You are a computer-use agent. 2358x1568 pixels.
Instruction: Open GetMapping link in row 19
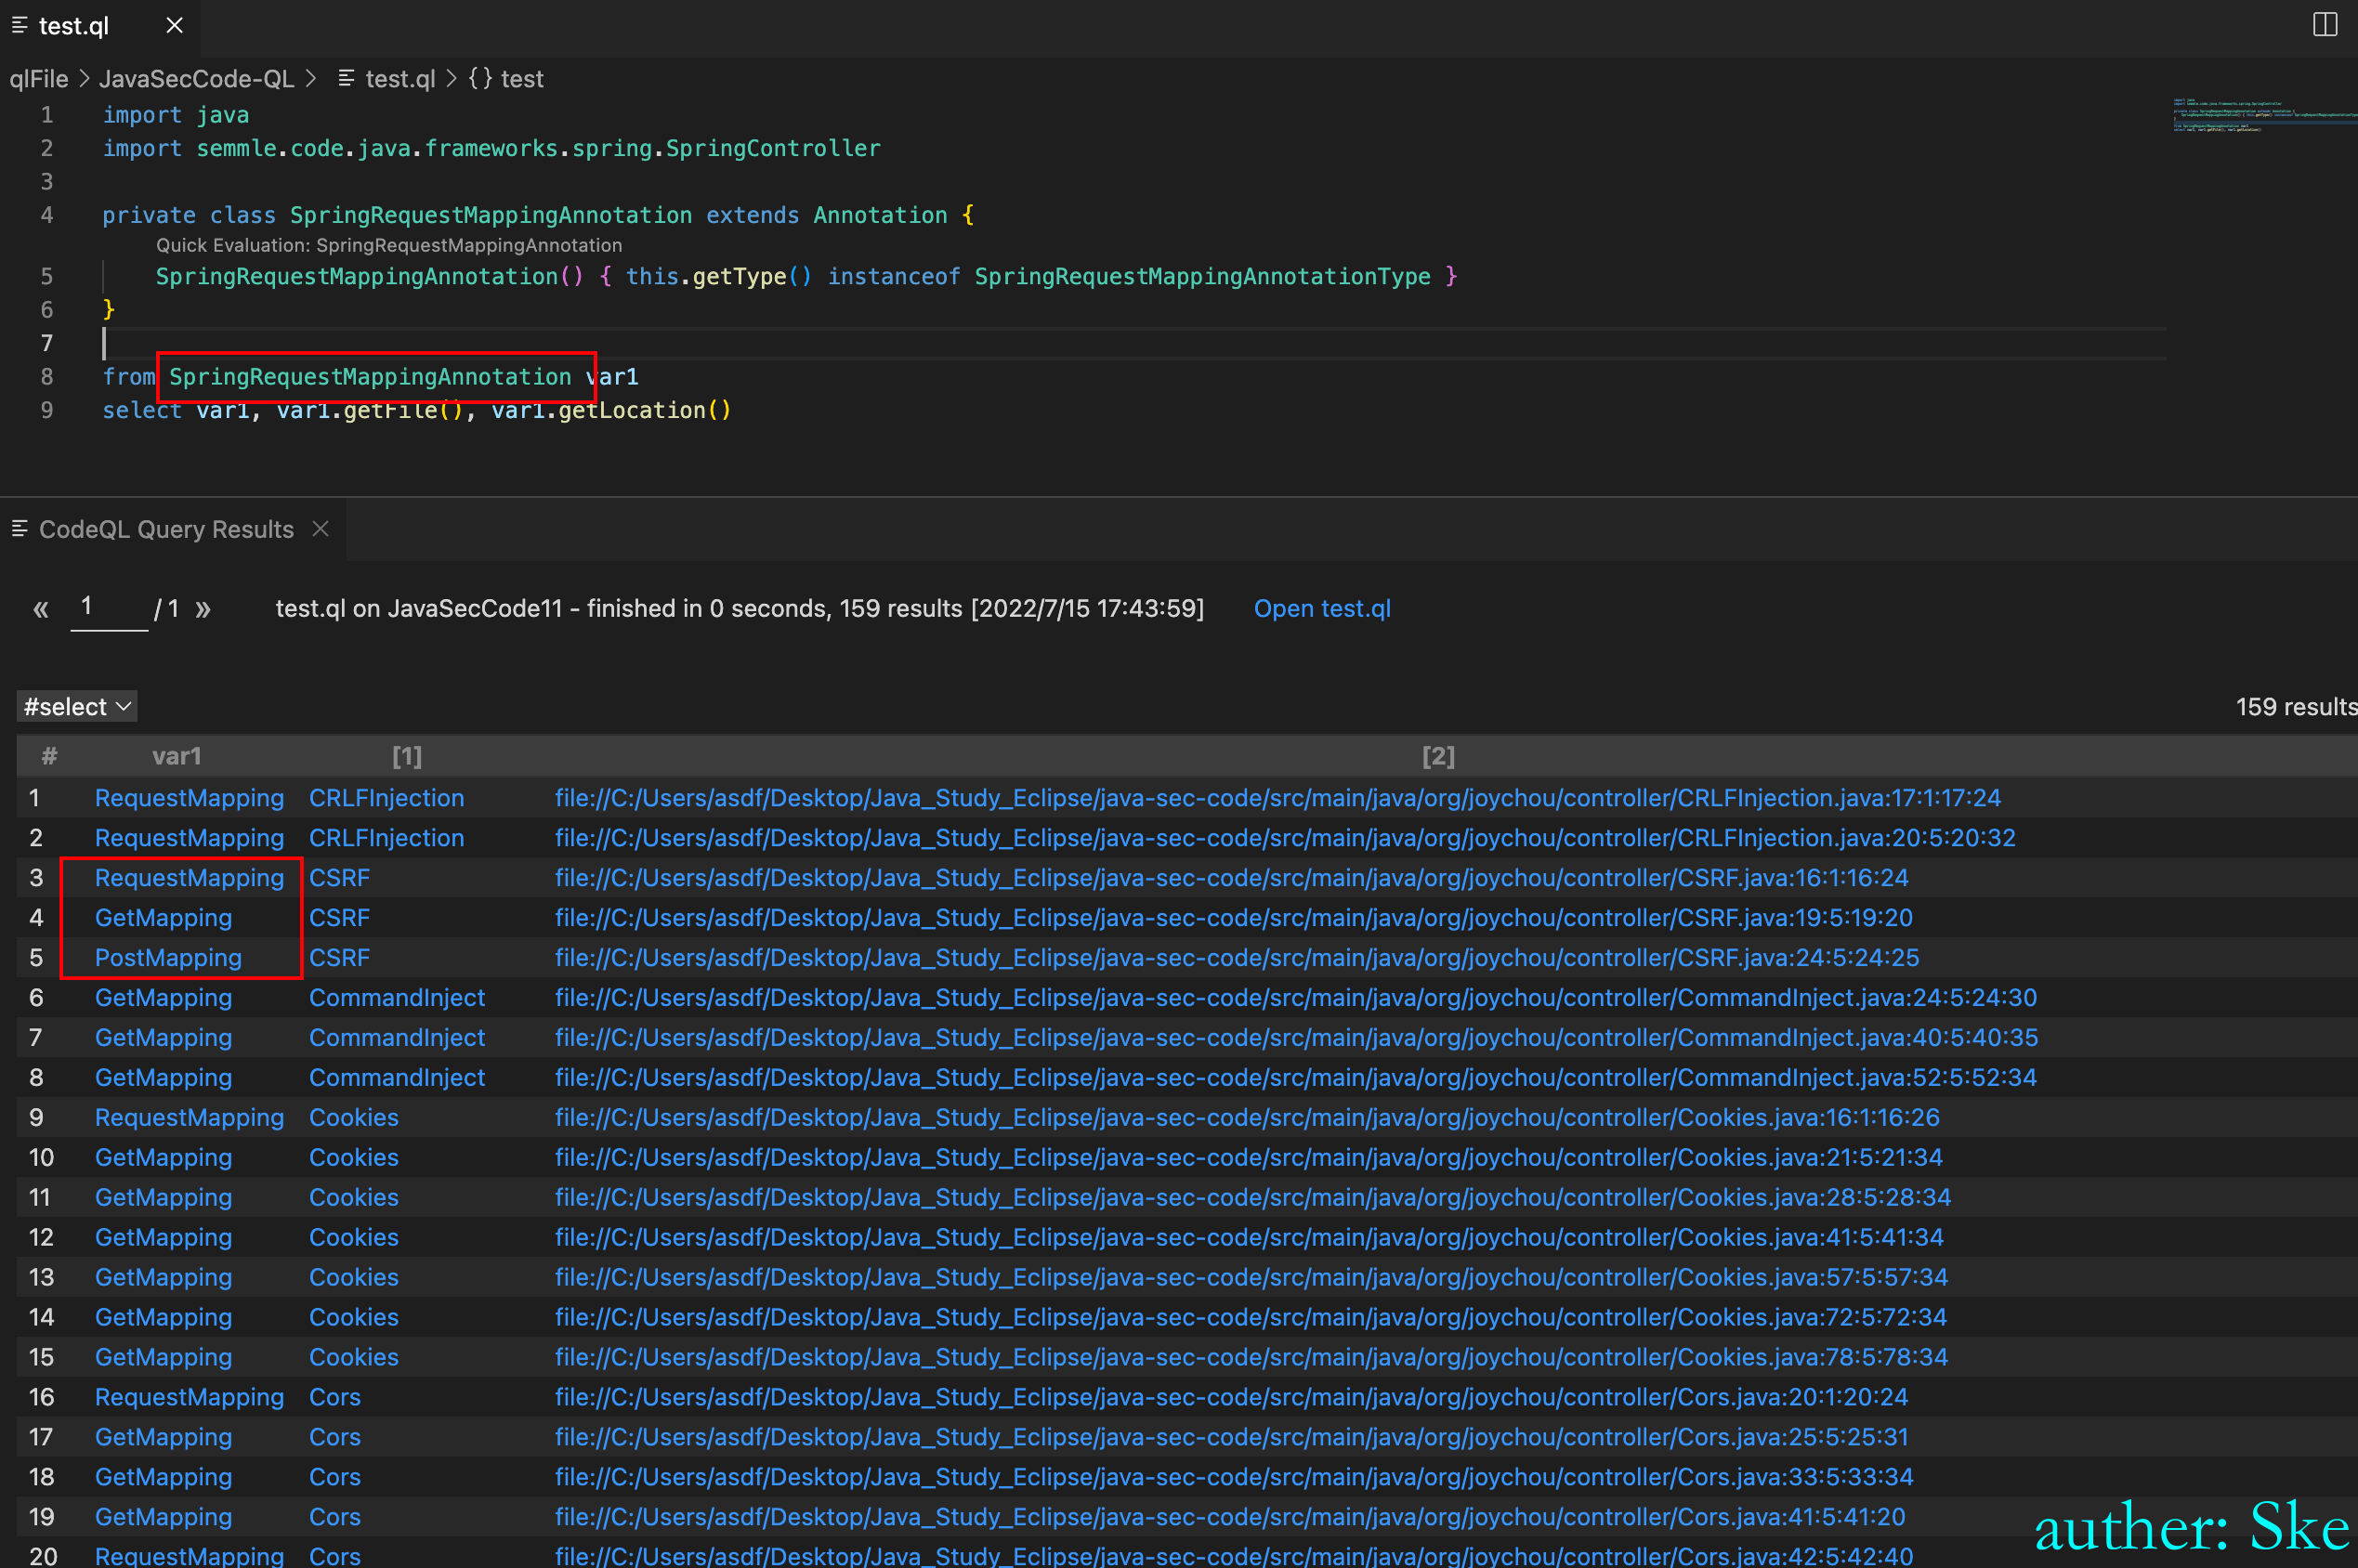tap(163, 1518)
